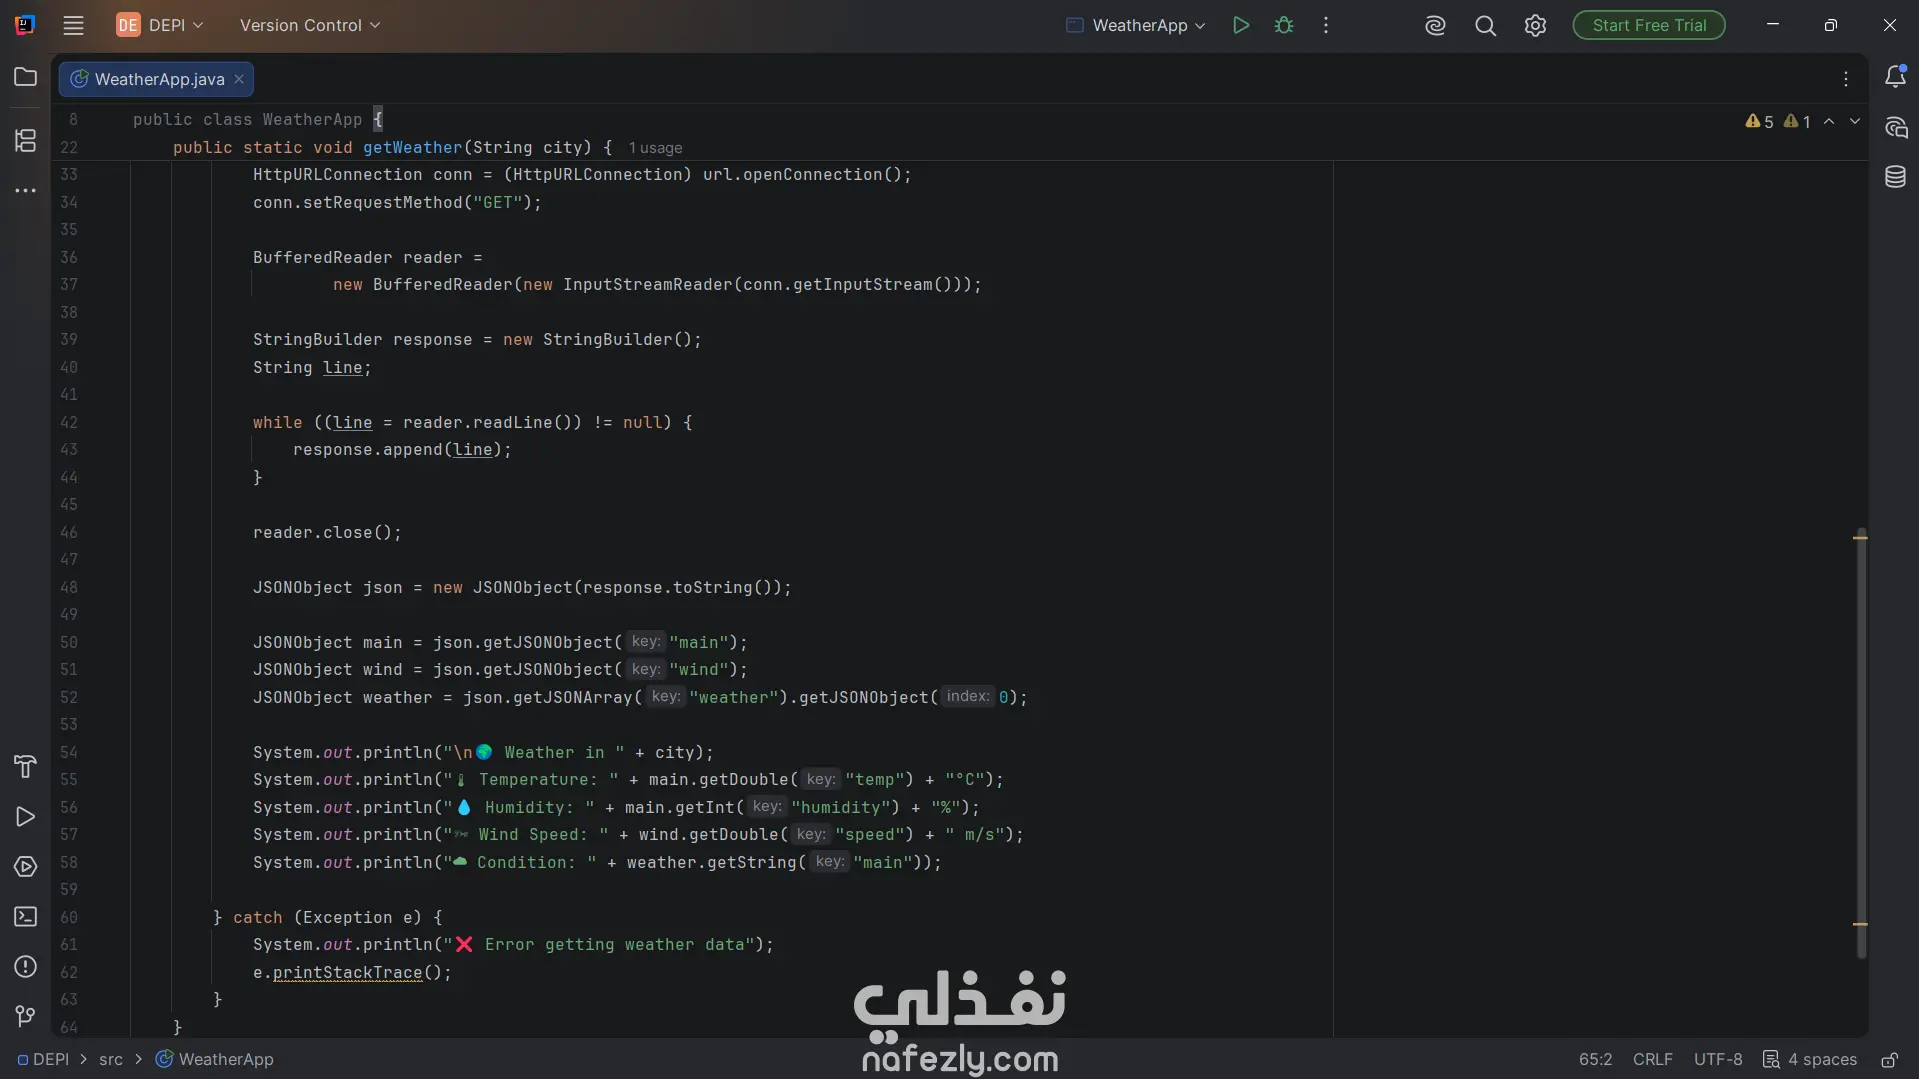Click the 'catch (Exception e)' line
Screen dimensions: 1919x1079
coord(327,918)
